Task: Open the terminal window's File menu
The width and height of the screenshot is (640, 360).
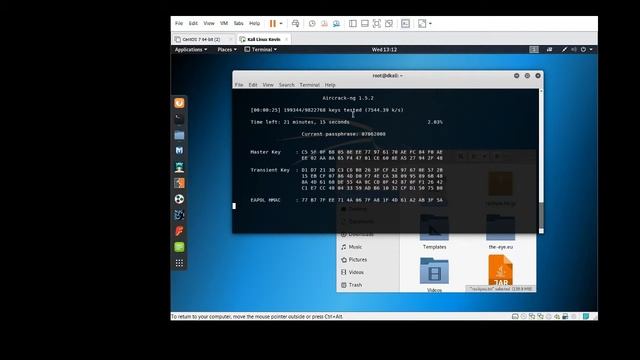Action: pos(239,85)
